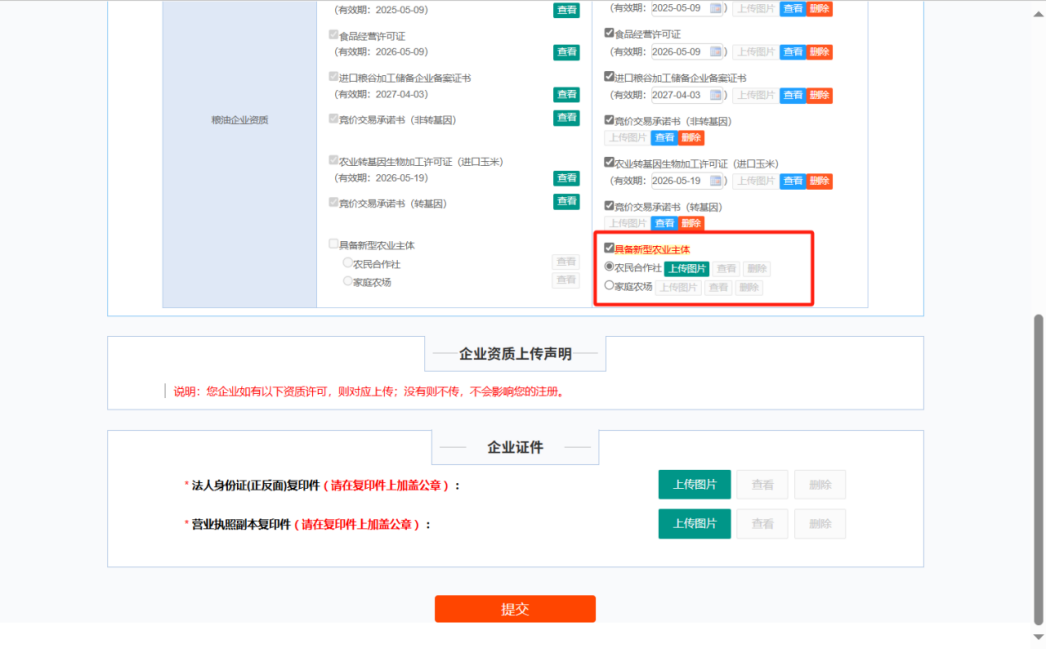Open calendar icon for 2026-05-19 date field
1047x649 pixels.
[x=716, y=181]
